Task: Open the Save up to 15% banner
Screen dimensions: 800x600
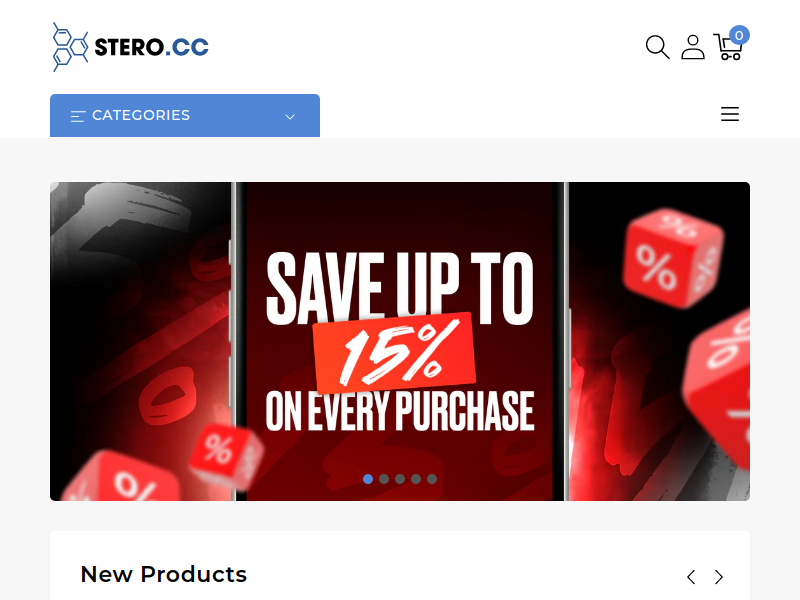Action: [x=400, y=341]
